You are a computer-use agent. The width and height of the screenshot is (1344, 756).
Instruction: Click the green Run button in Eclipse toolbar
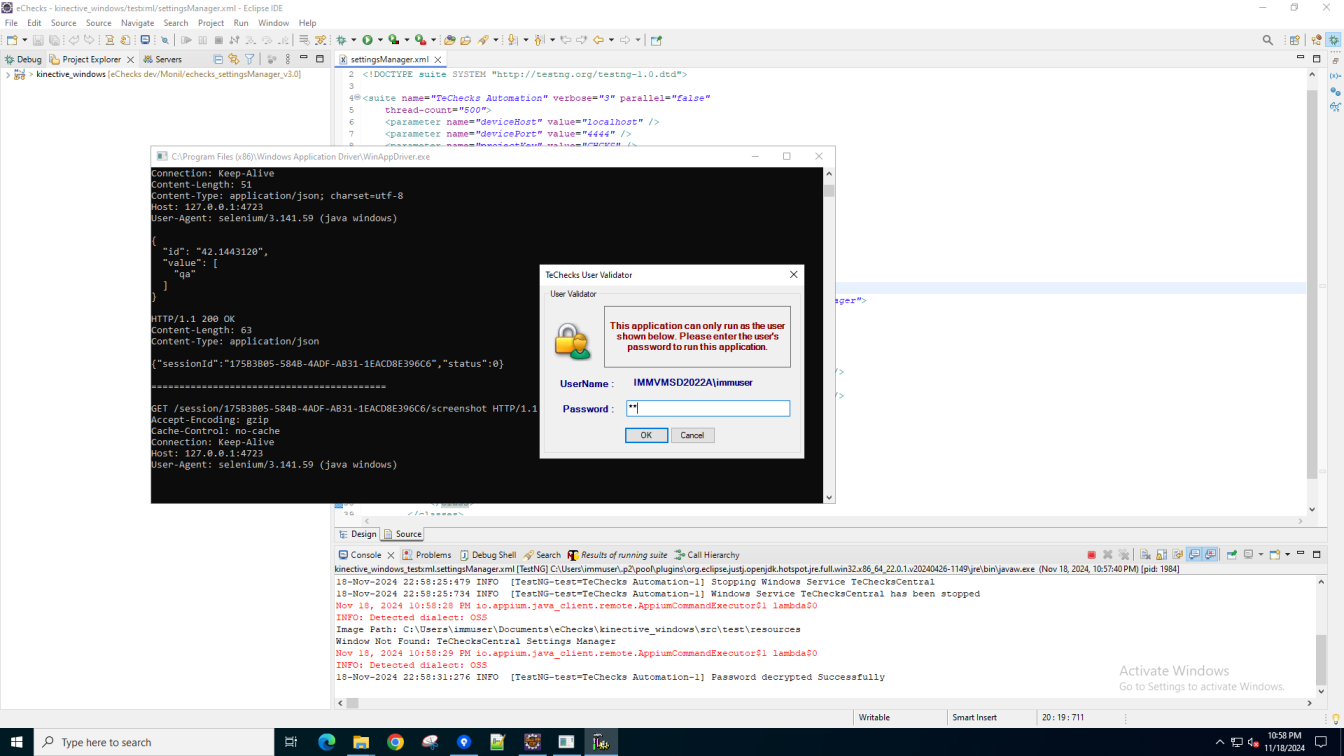pyautogui.click(x=367, y=40)
